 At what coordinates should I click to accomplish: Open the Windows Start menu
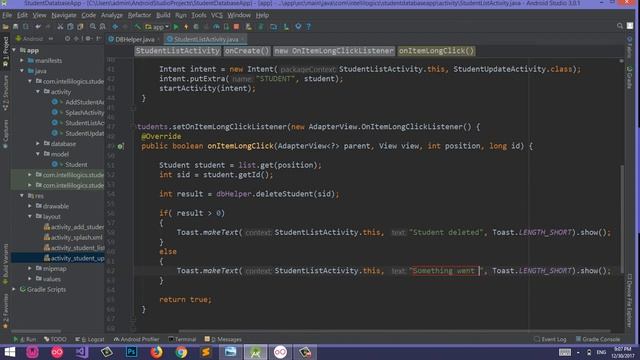click(9, 352)
